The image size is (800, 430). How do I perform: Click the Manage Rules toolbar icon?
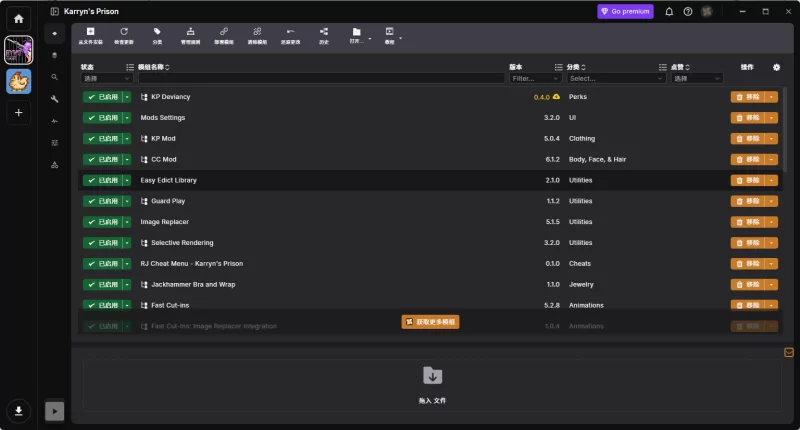(190, 32)
